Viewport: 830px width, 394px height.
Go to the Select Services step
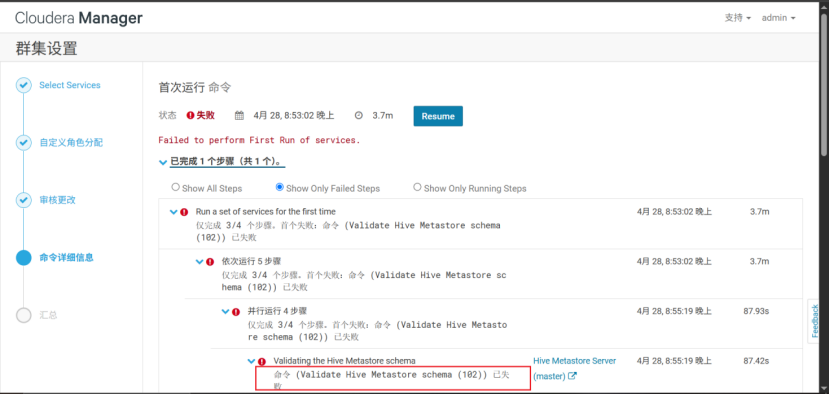69,85
